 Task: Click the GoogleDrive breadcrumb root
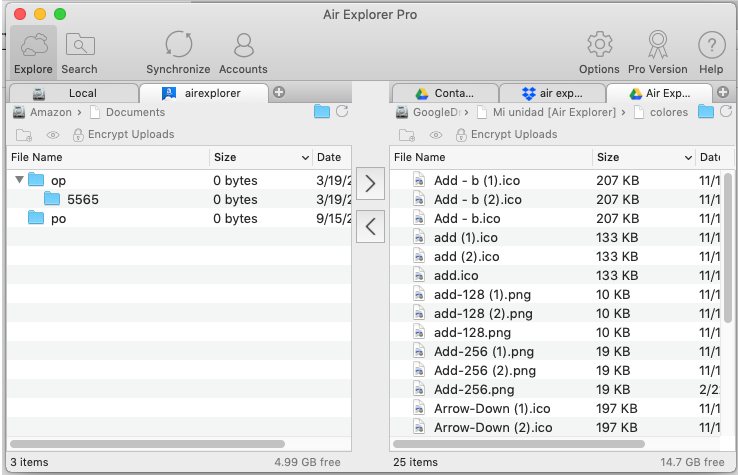point(428,112)
